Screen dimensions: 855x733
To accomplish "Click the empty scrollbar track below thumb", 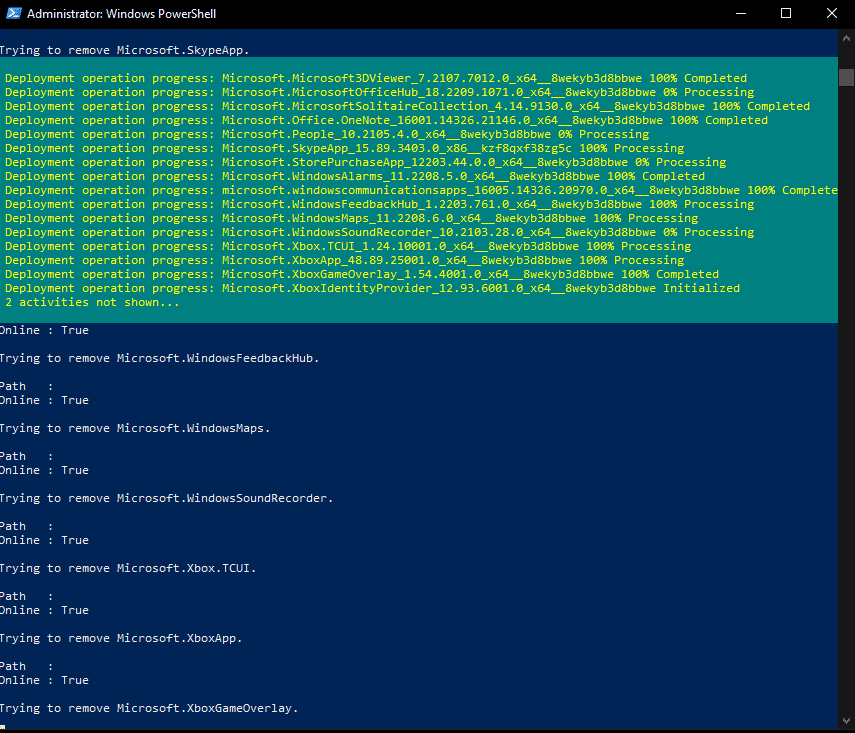I will 846,400.
